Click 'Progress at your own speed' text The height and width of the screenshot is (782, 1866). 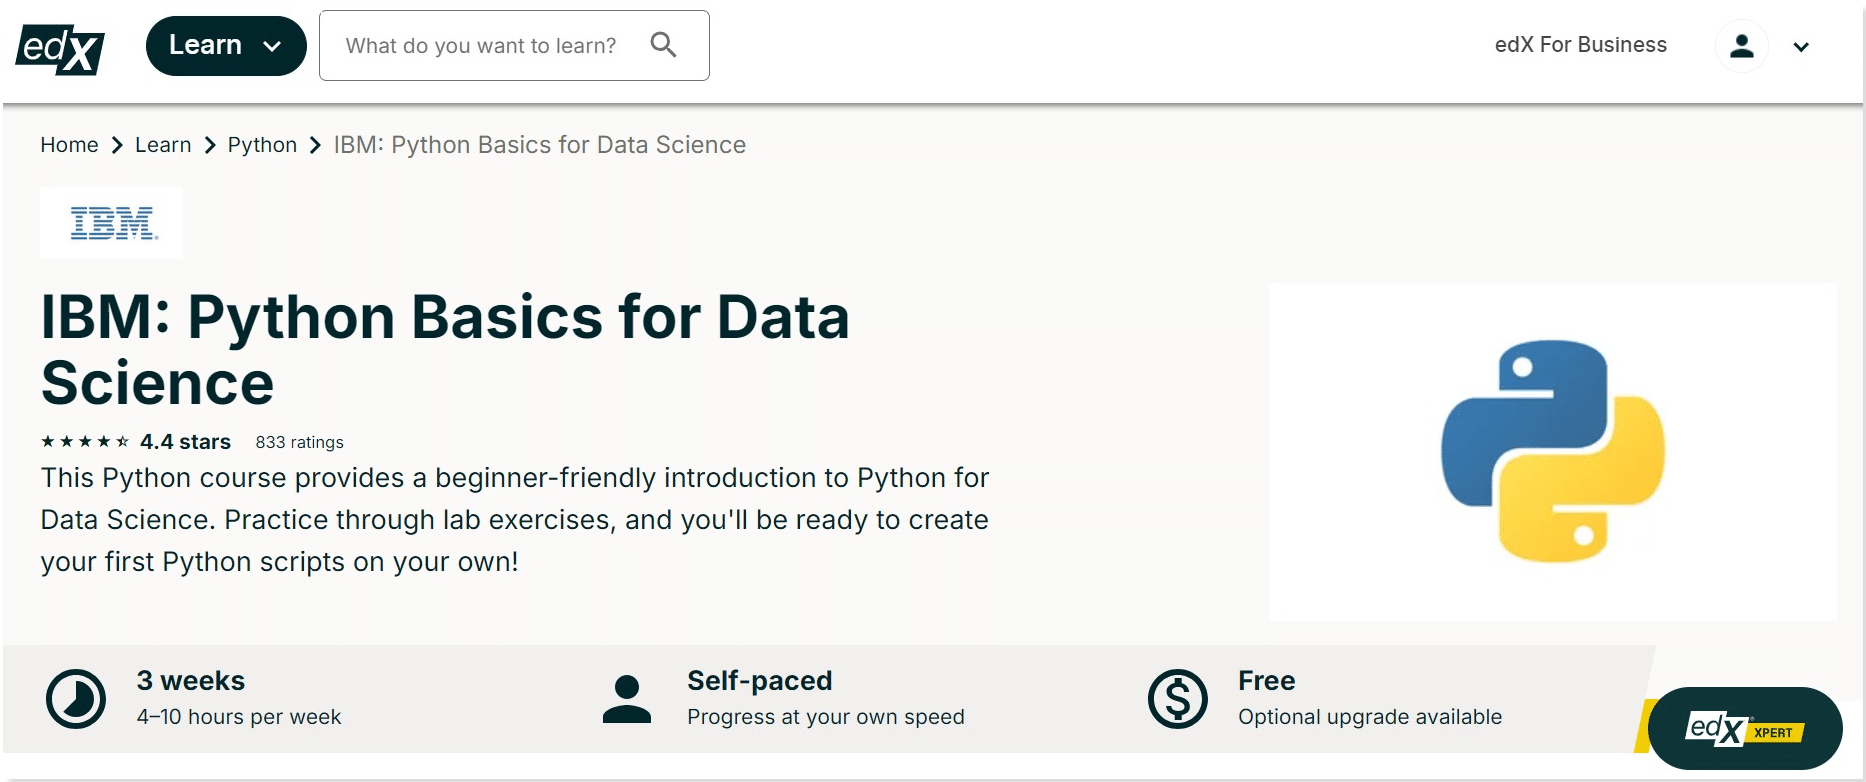tap(826, 717)
